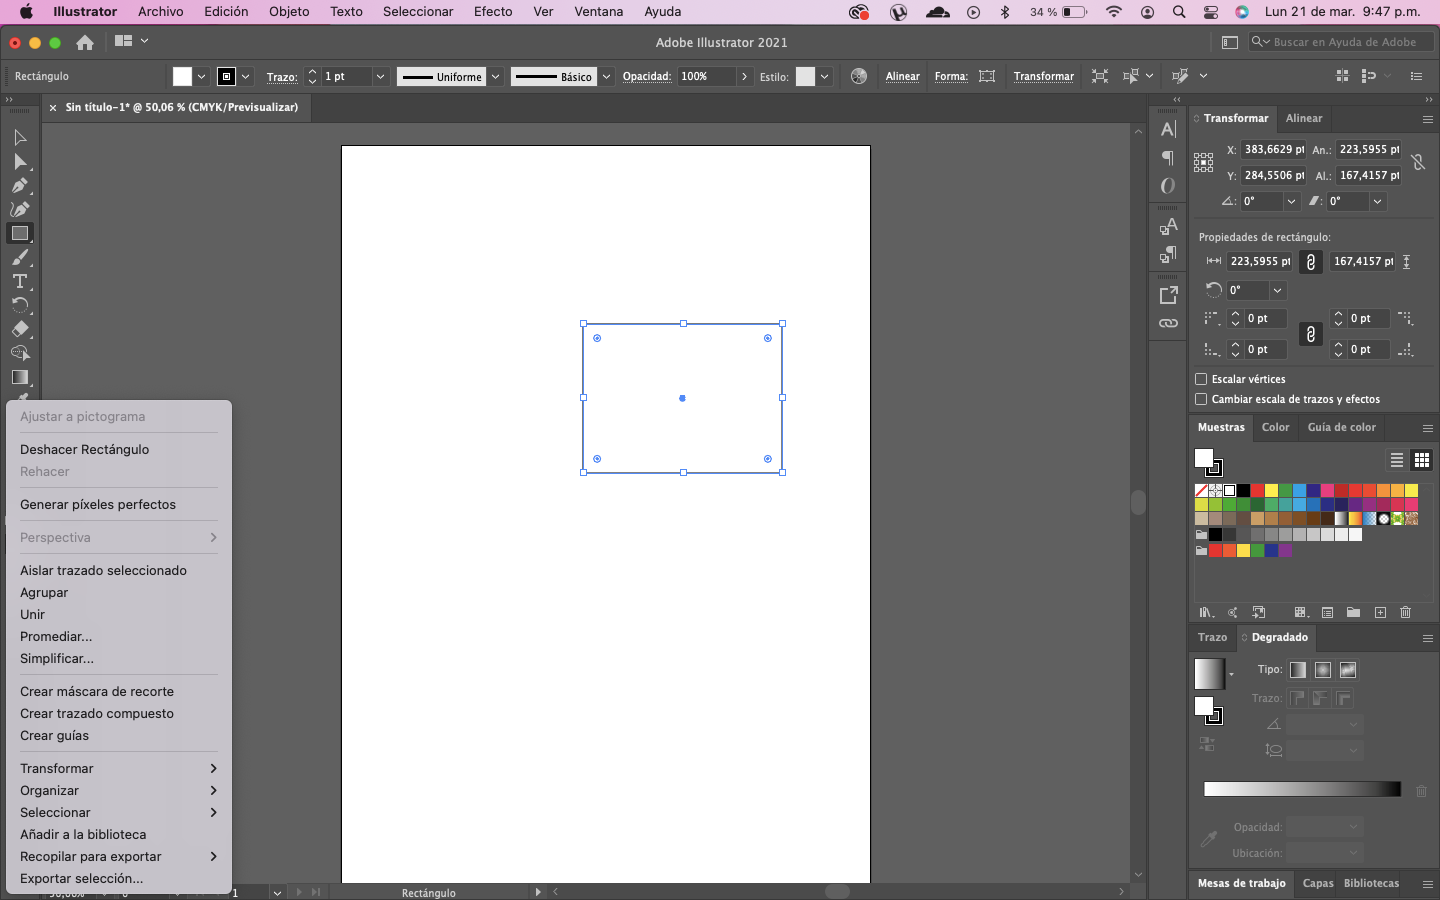Select the Eraser tool
1440x900 pixels.
click(19, 329)
